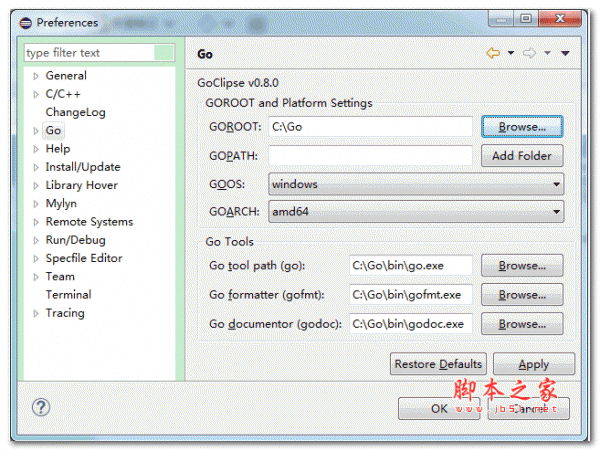Click into the GOPATH text field
Viewport: 600px width, 451px height.
pos(370,156)
